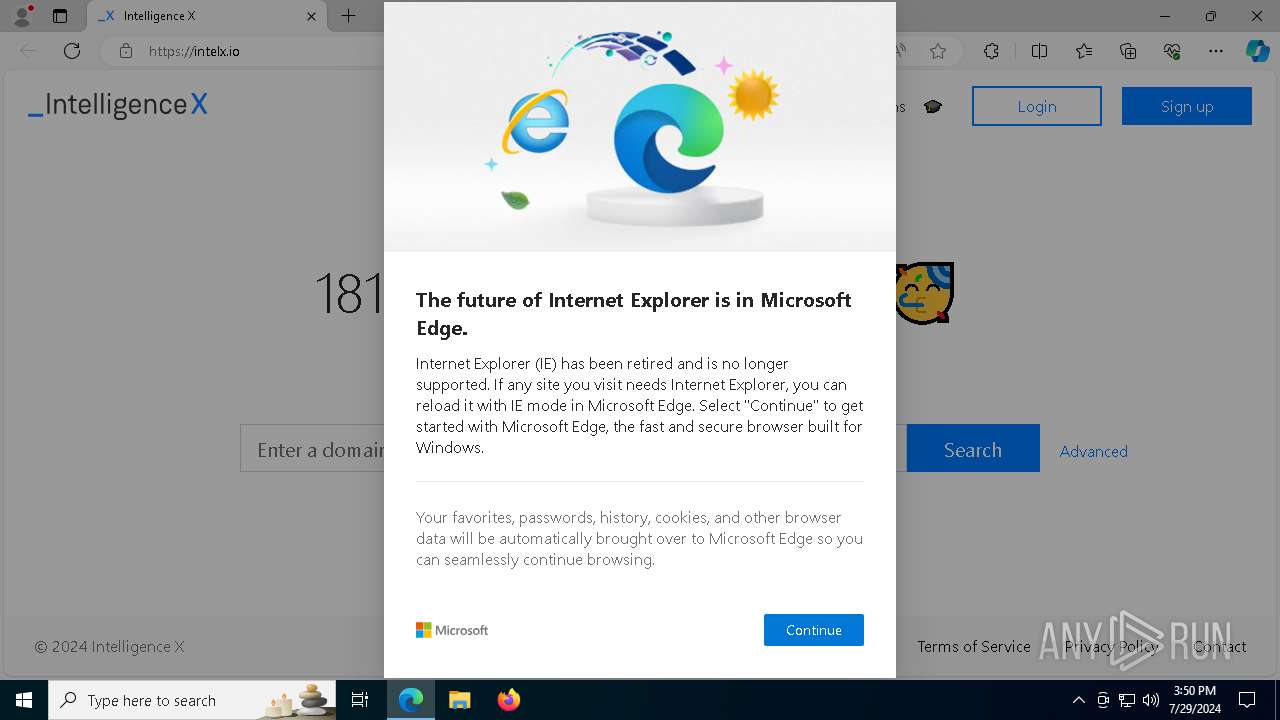Click the Intelligence X logo
Screen dimensions: 1280x720
(x=118, y=105)
